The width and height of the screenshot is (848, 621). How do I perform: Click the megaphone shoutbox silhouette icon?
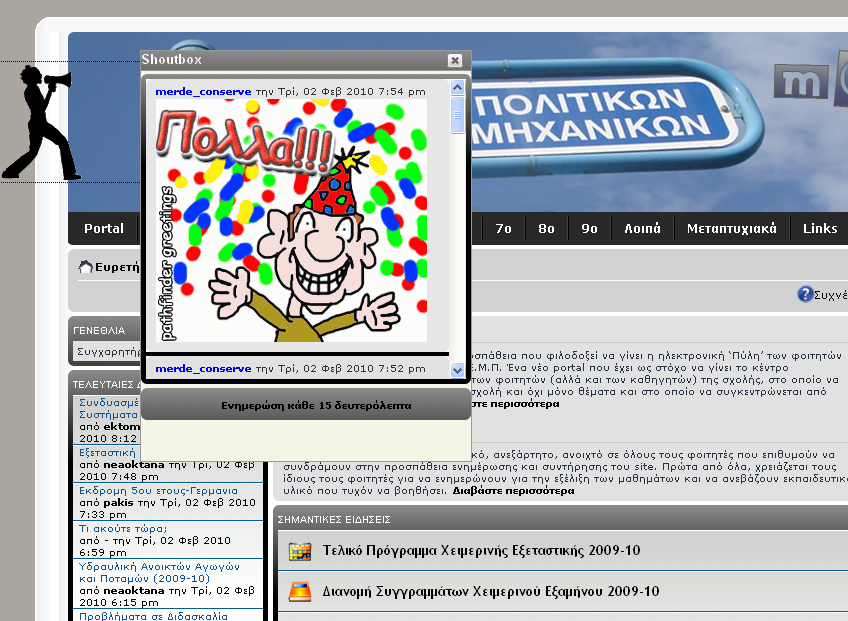tap(42, 120)
